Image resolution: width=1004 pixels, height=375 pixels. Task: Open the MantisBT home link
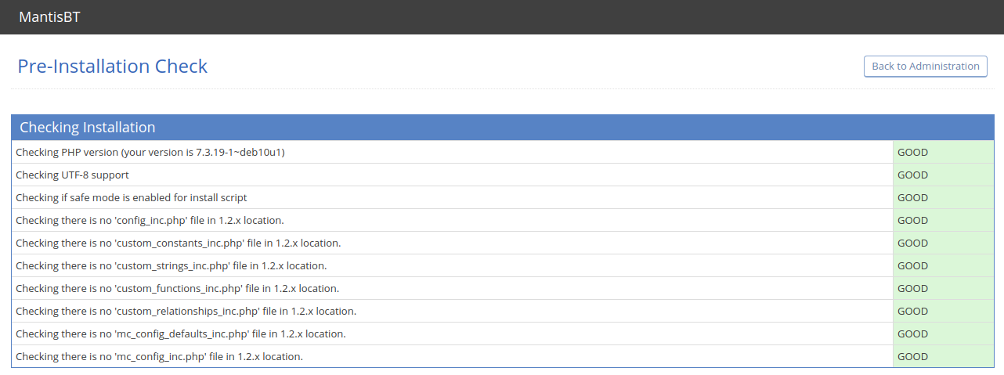[x=49, y=17]
